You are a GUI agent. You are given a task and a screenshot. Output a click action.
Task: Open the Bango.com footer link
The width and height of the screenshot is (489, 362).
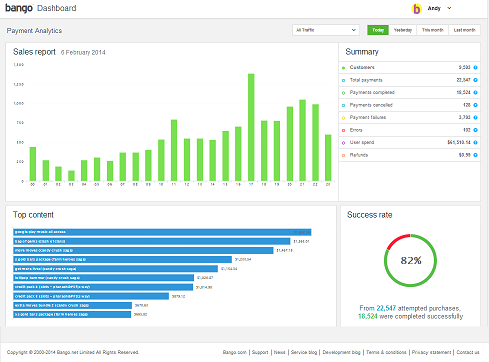pyautogui.click(x=235, y=352)
